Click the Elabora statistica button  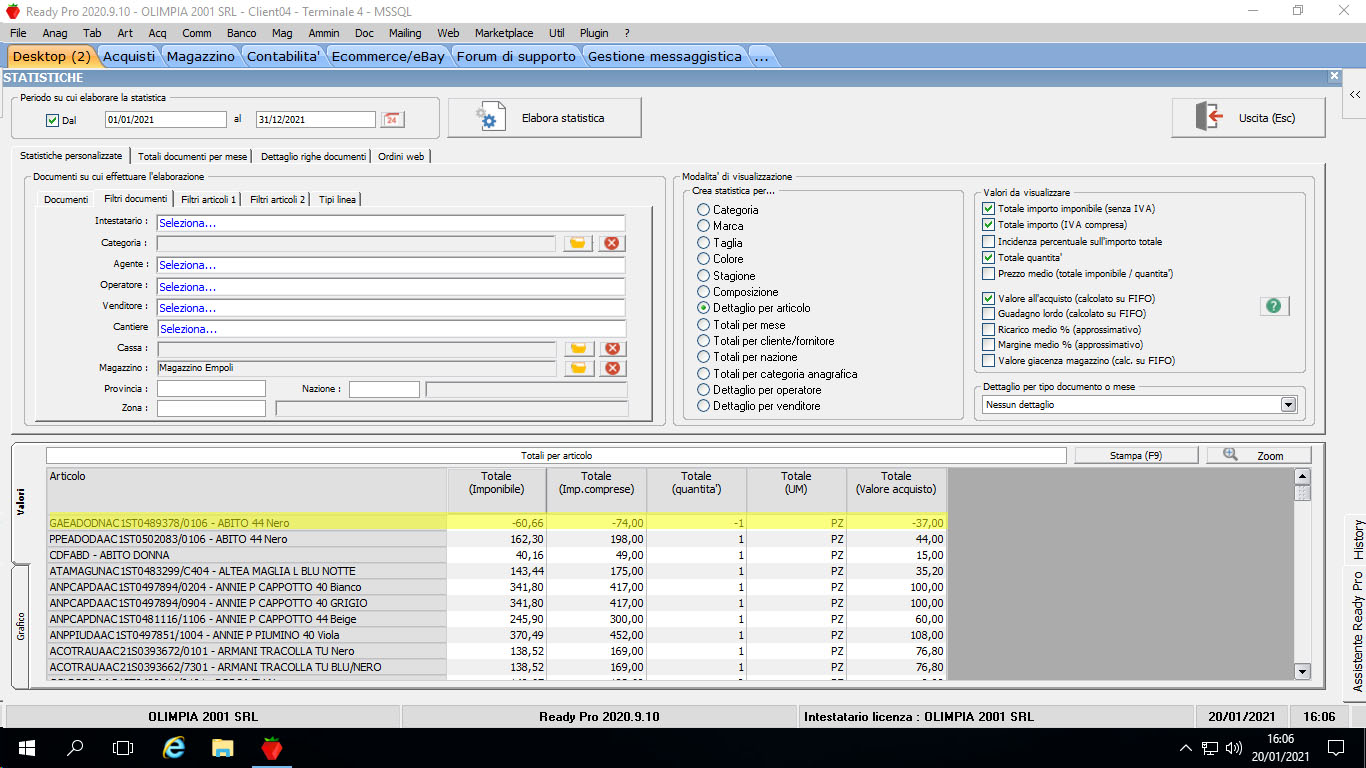coord(544,118)
